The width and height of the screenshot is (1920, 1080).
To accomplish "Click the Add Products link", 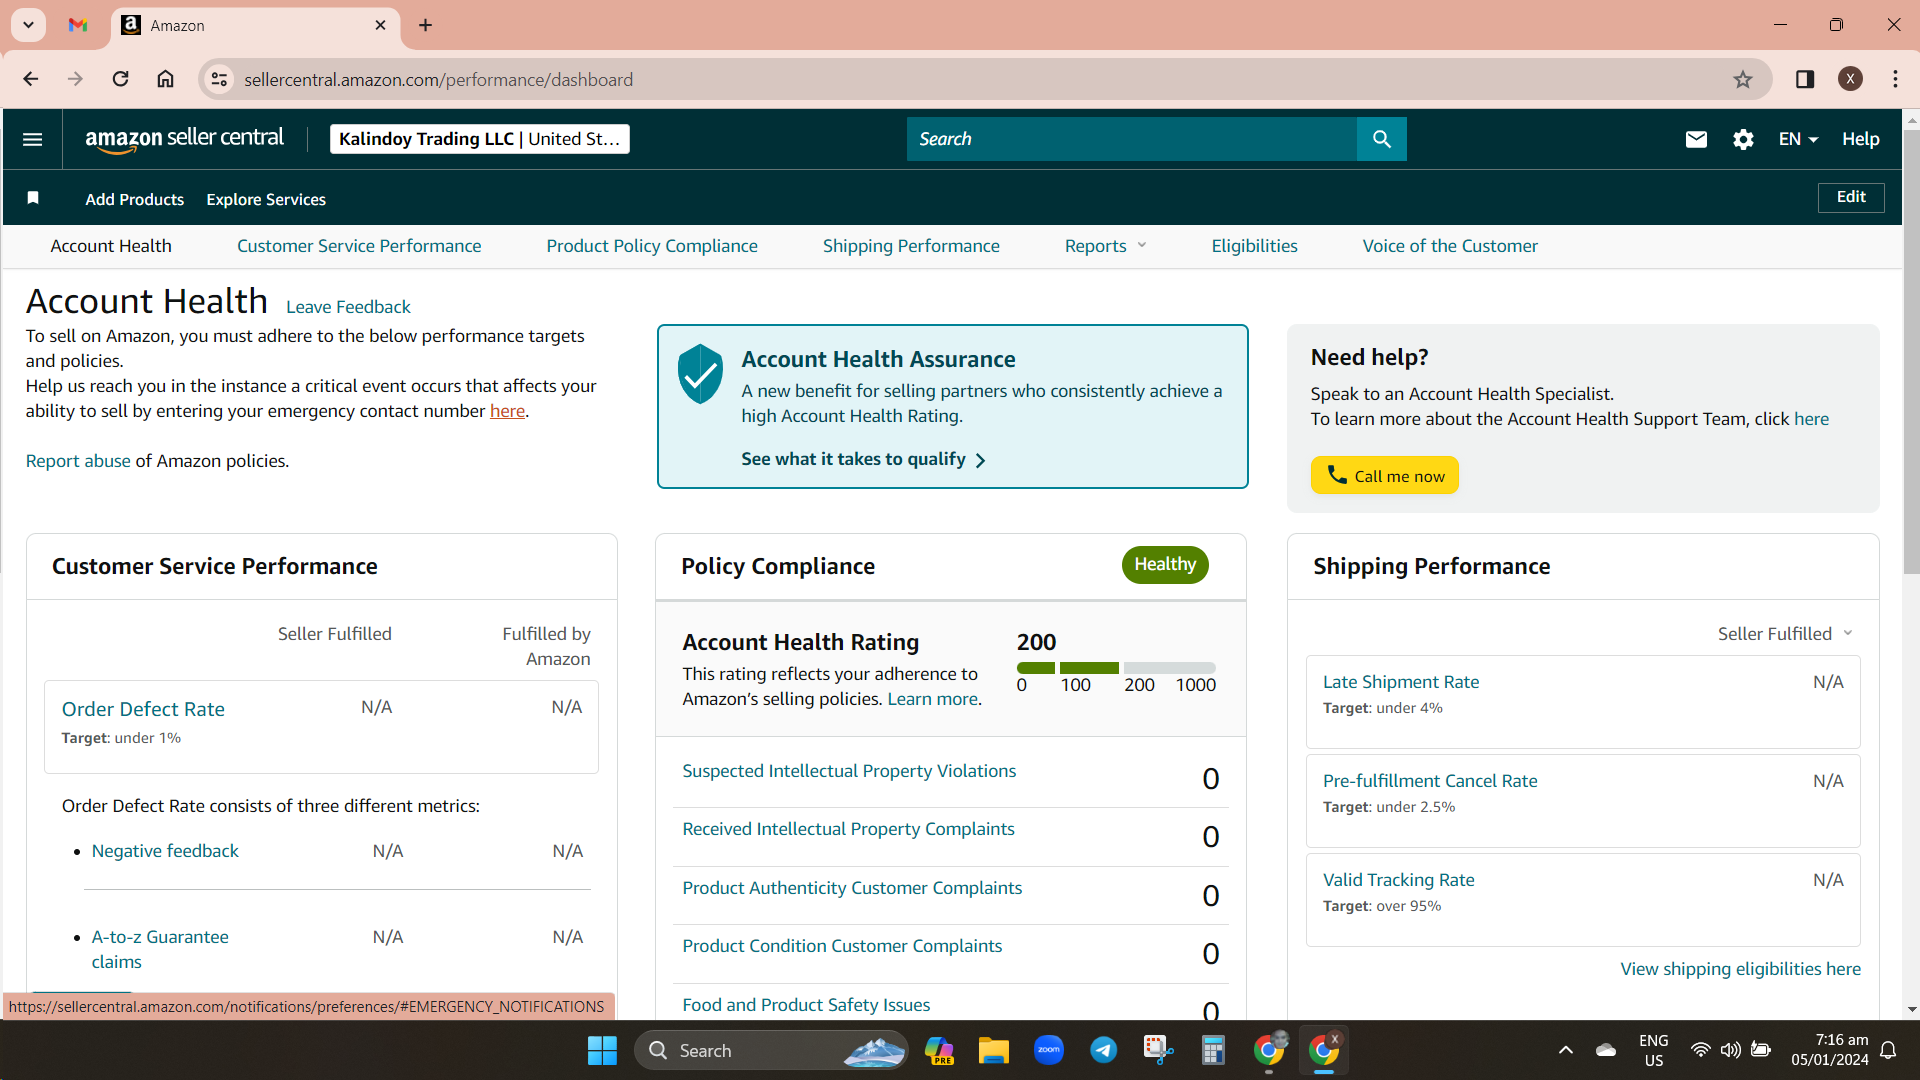I will tap(135, 199).
